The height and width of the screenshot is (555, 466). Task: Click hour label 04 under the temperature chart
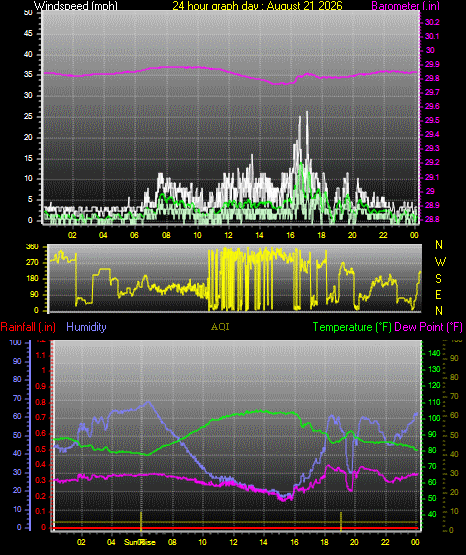[111, 542]
